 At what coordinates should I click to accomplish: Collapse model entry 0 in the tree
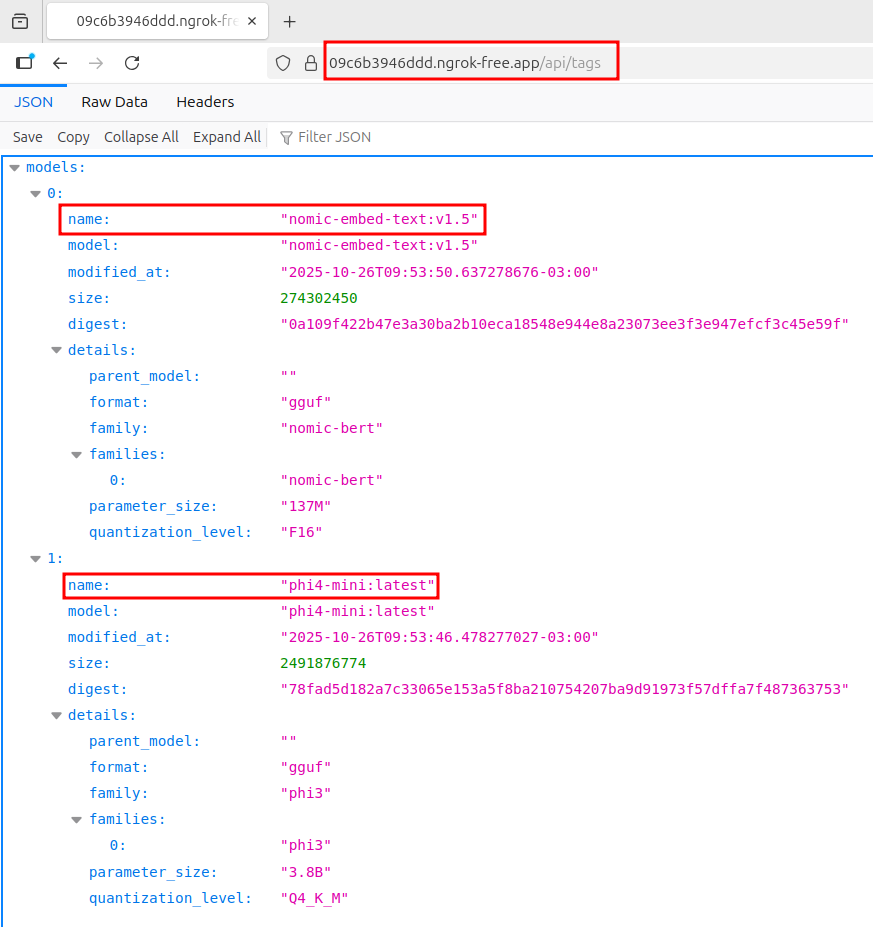pyautogui.click(x=36, y=193)
